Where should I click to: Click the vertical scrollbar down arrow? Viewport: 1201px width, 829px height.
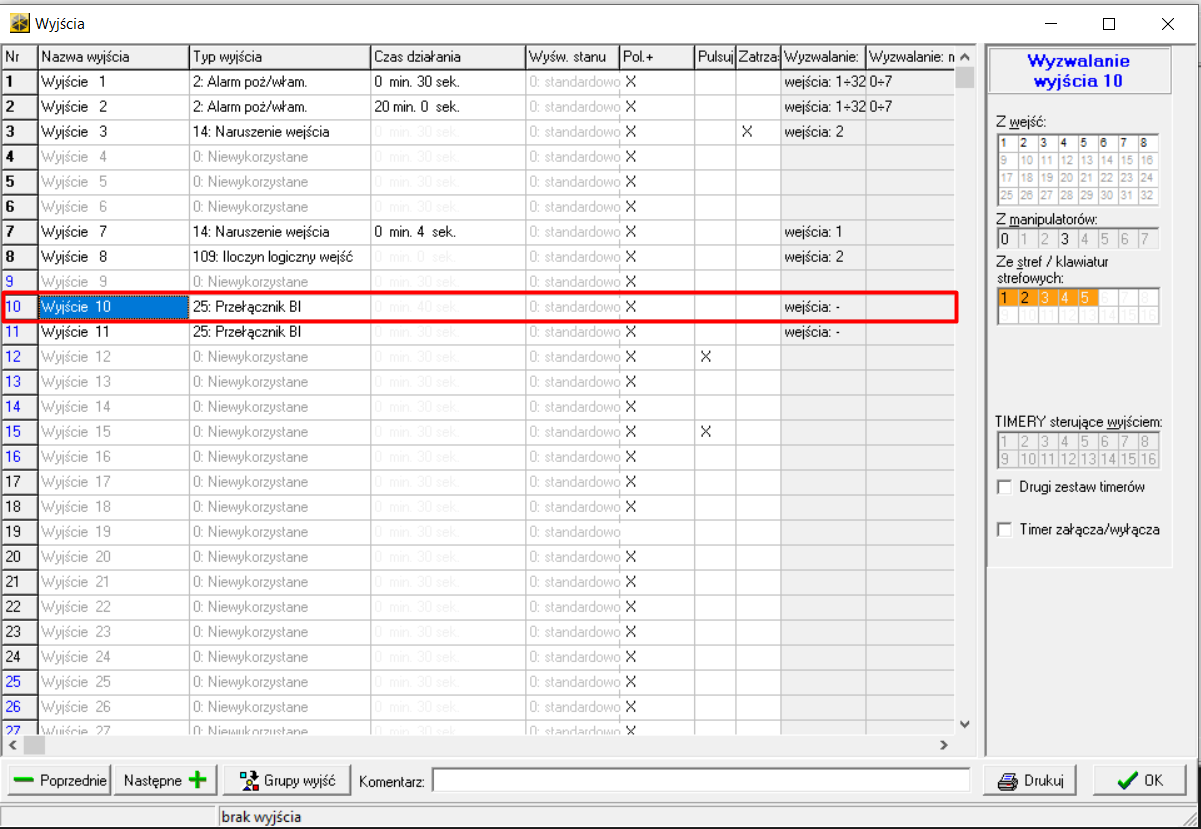[x=964, y=724]
